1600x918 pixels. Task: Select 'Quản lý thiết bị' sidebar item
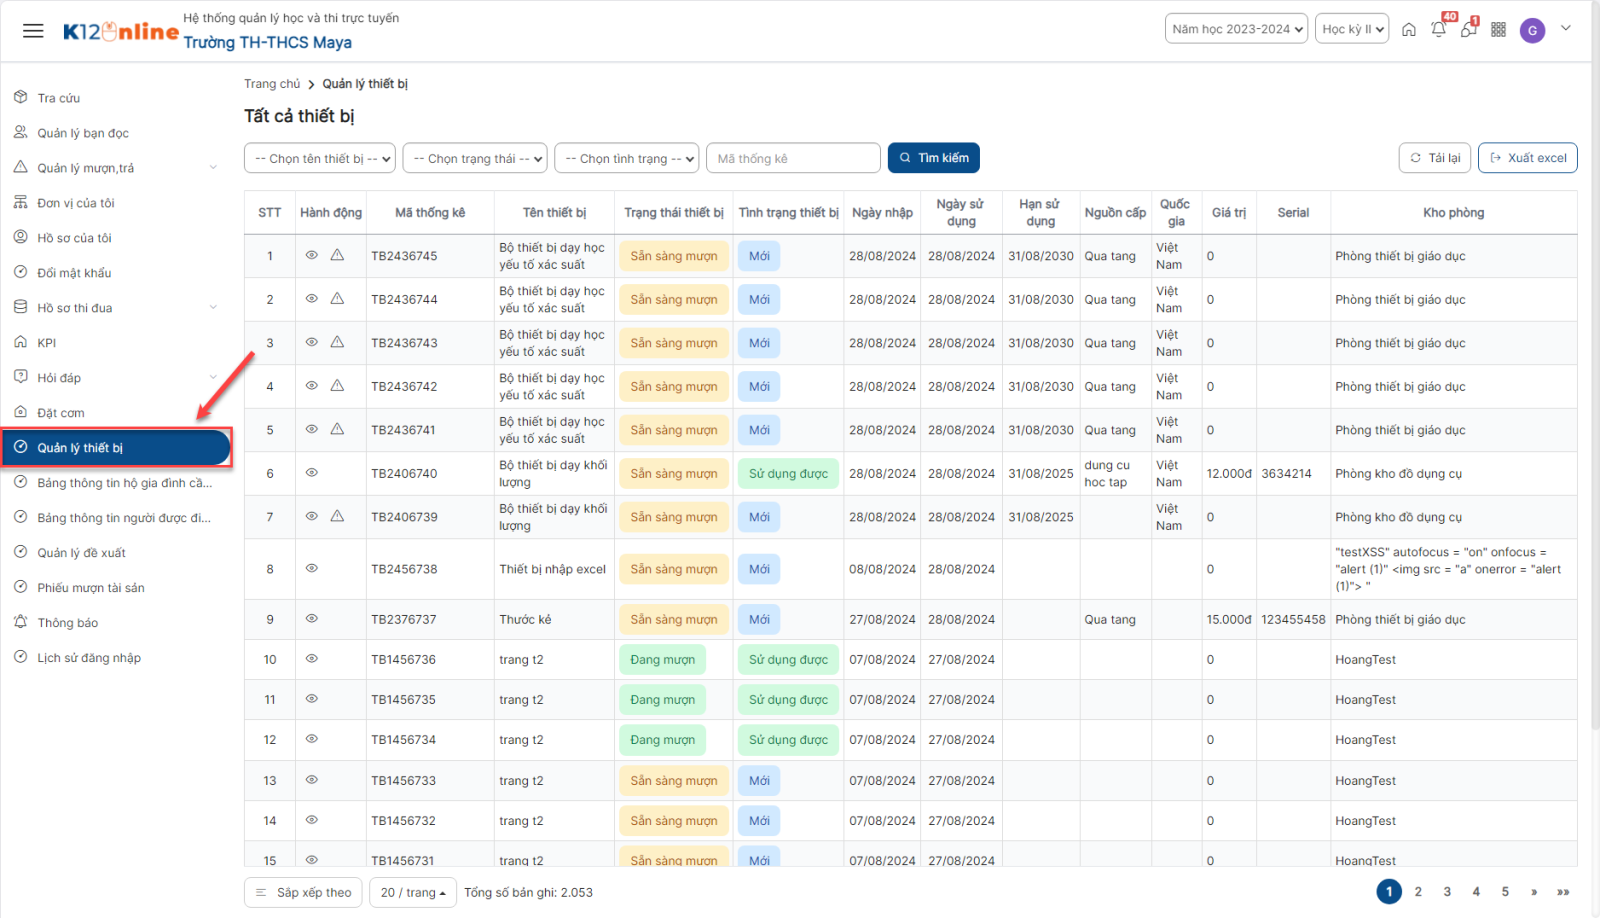(x=117, y=448)
